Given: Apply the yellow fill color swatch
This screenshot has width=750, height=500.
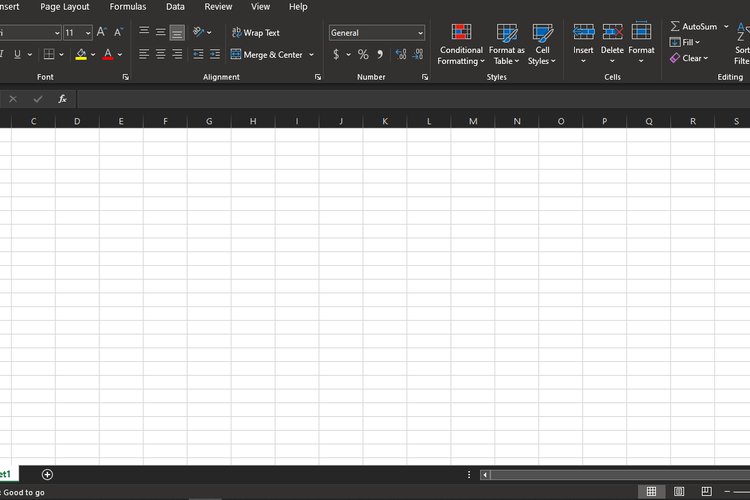Looking at the screenshot, I should coord(81,54).
